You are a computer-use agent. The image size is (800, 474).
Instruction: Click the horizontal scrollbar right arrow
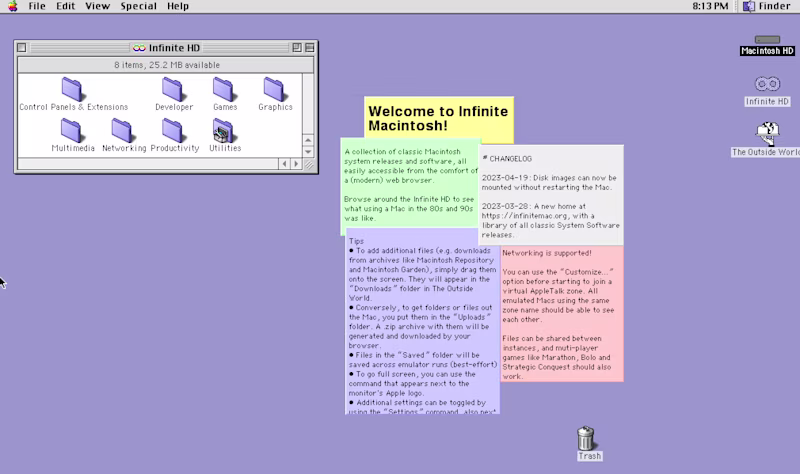coord(296,164)
